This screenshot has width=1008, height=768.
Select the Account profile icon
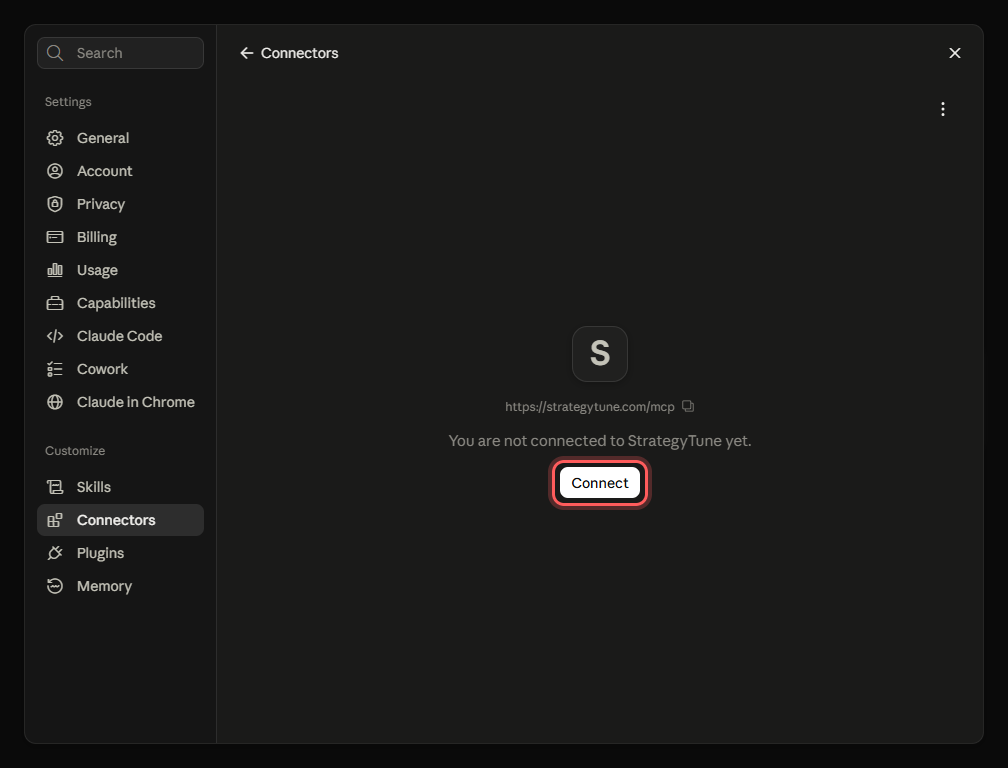(55, 171)
